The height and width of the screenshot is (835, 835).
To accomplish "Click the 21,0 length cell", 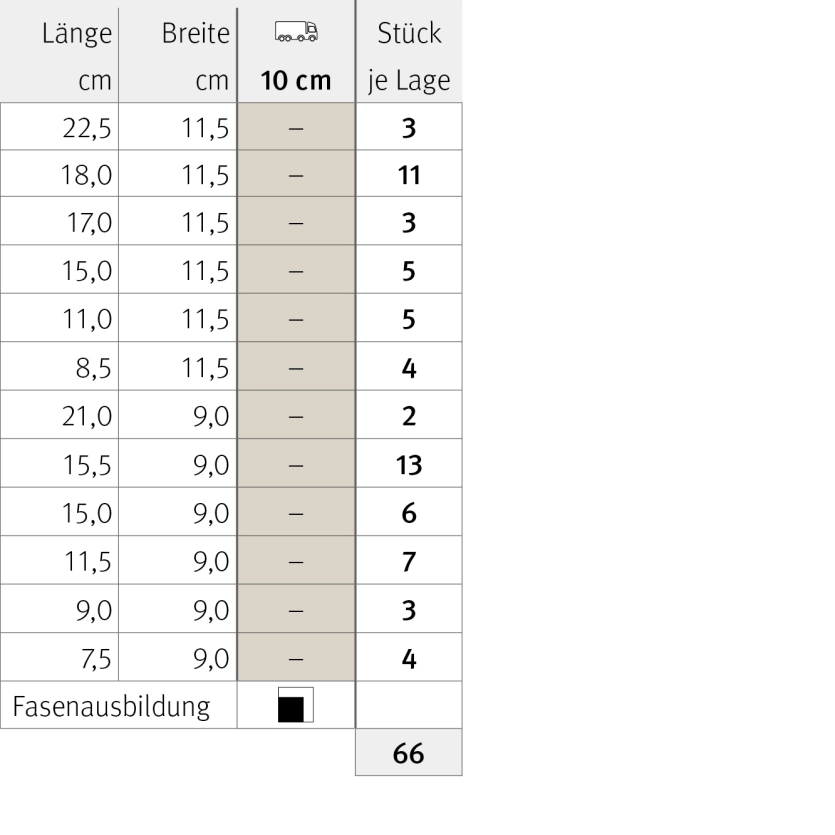I will click(59, 415).
